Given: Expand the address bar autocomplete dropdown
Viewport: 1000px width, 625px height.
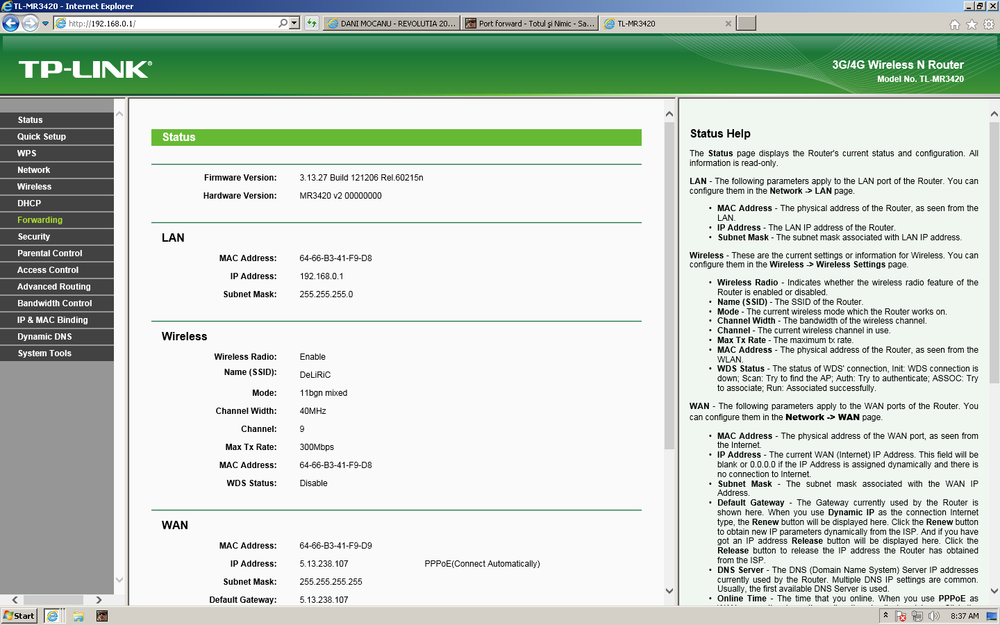Looking at the screenshot, I should (x=294, y=24).
